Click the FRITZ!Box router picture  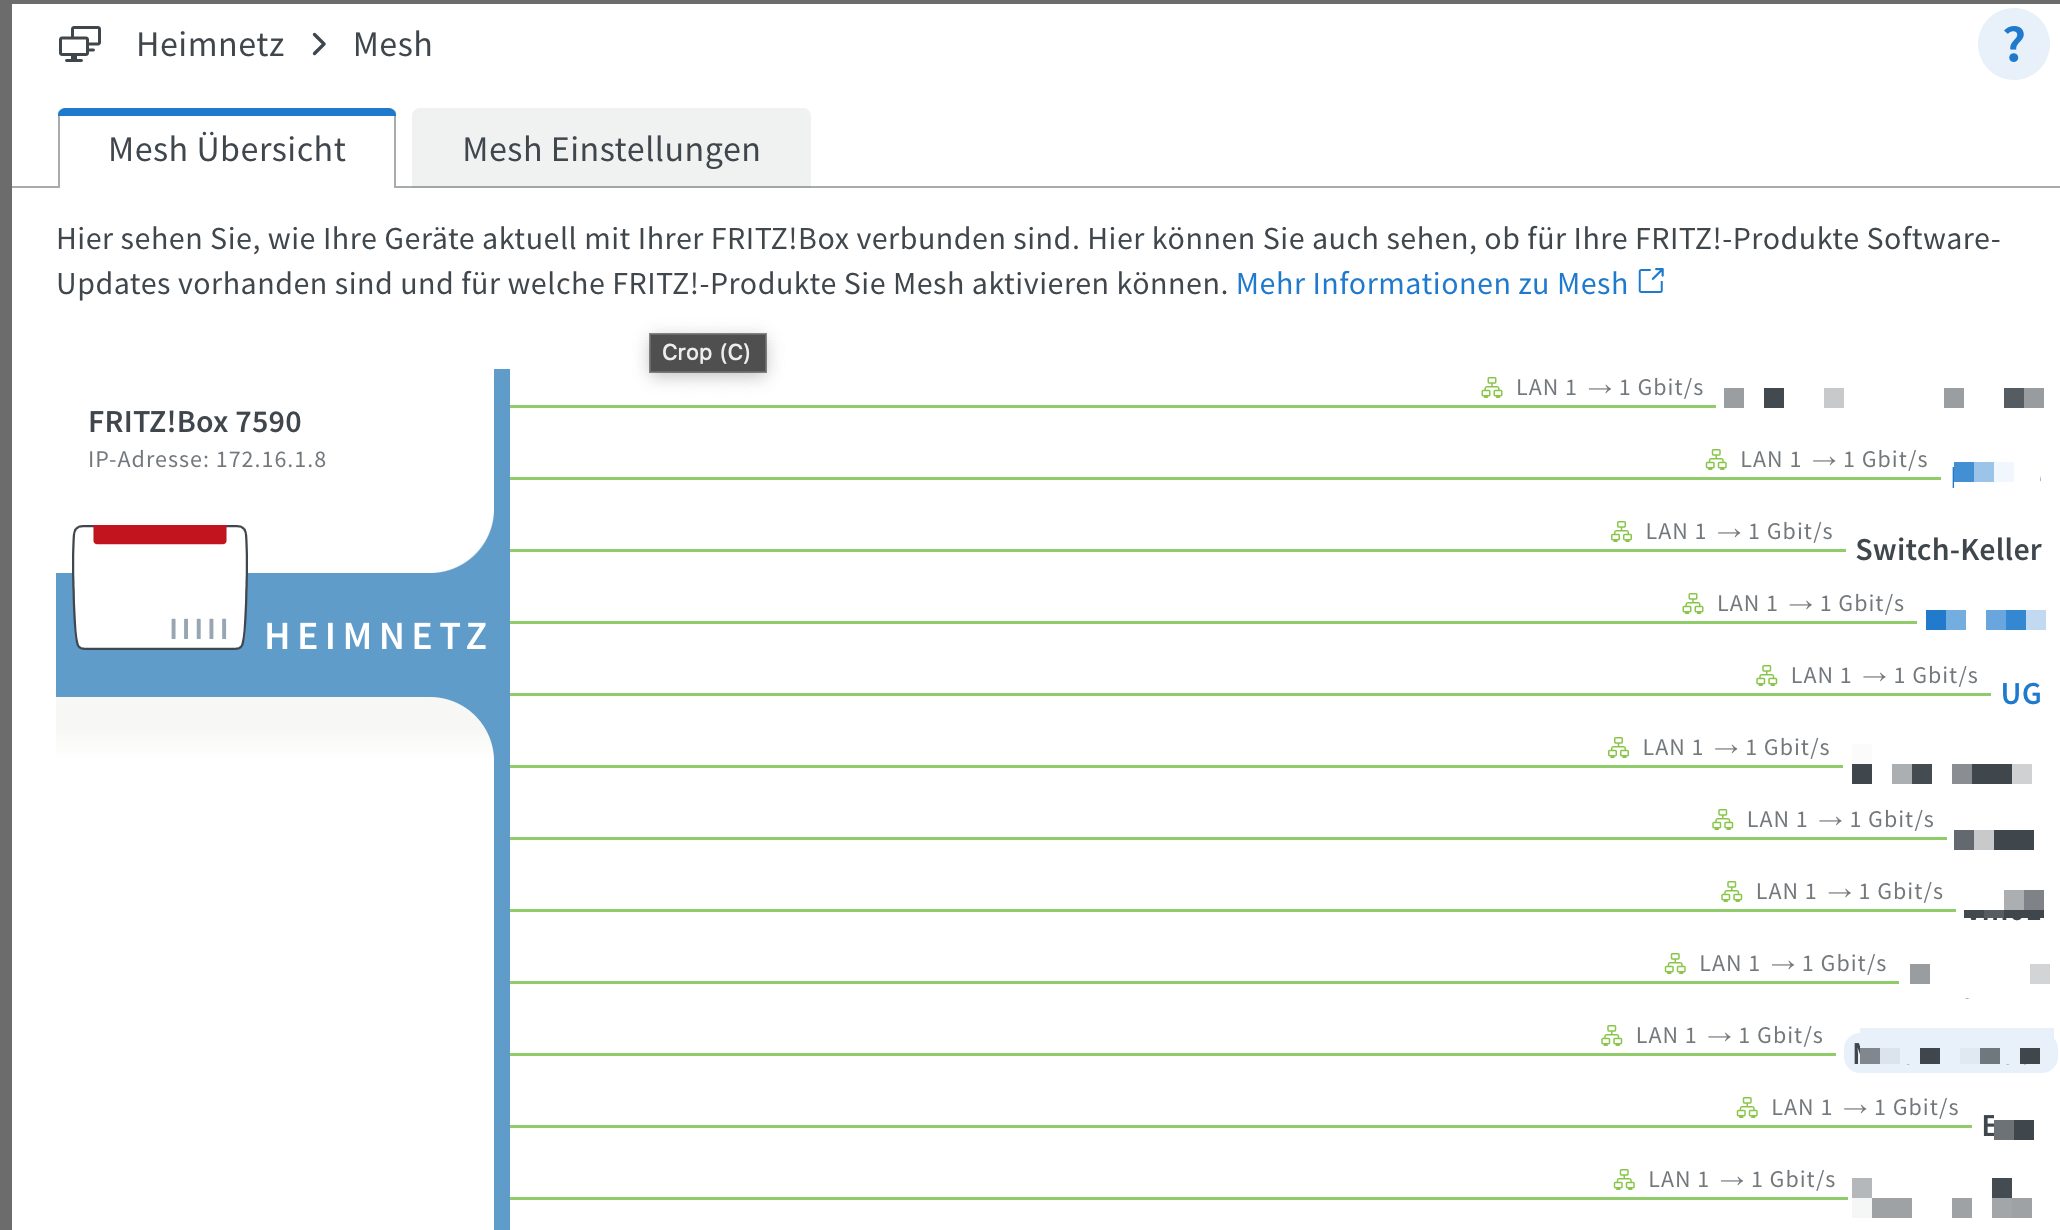[x=160, y=588]
